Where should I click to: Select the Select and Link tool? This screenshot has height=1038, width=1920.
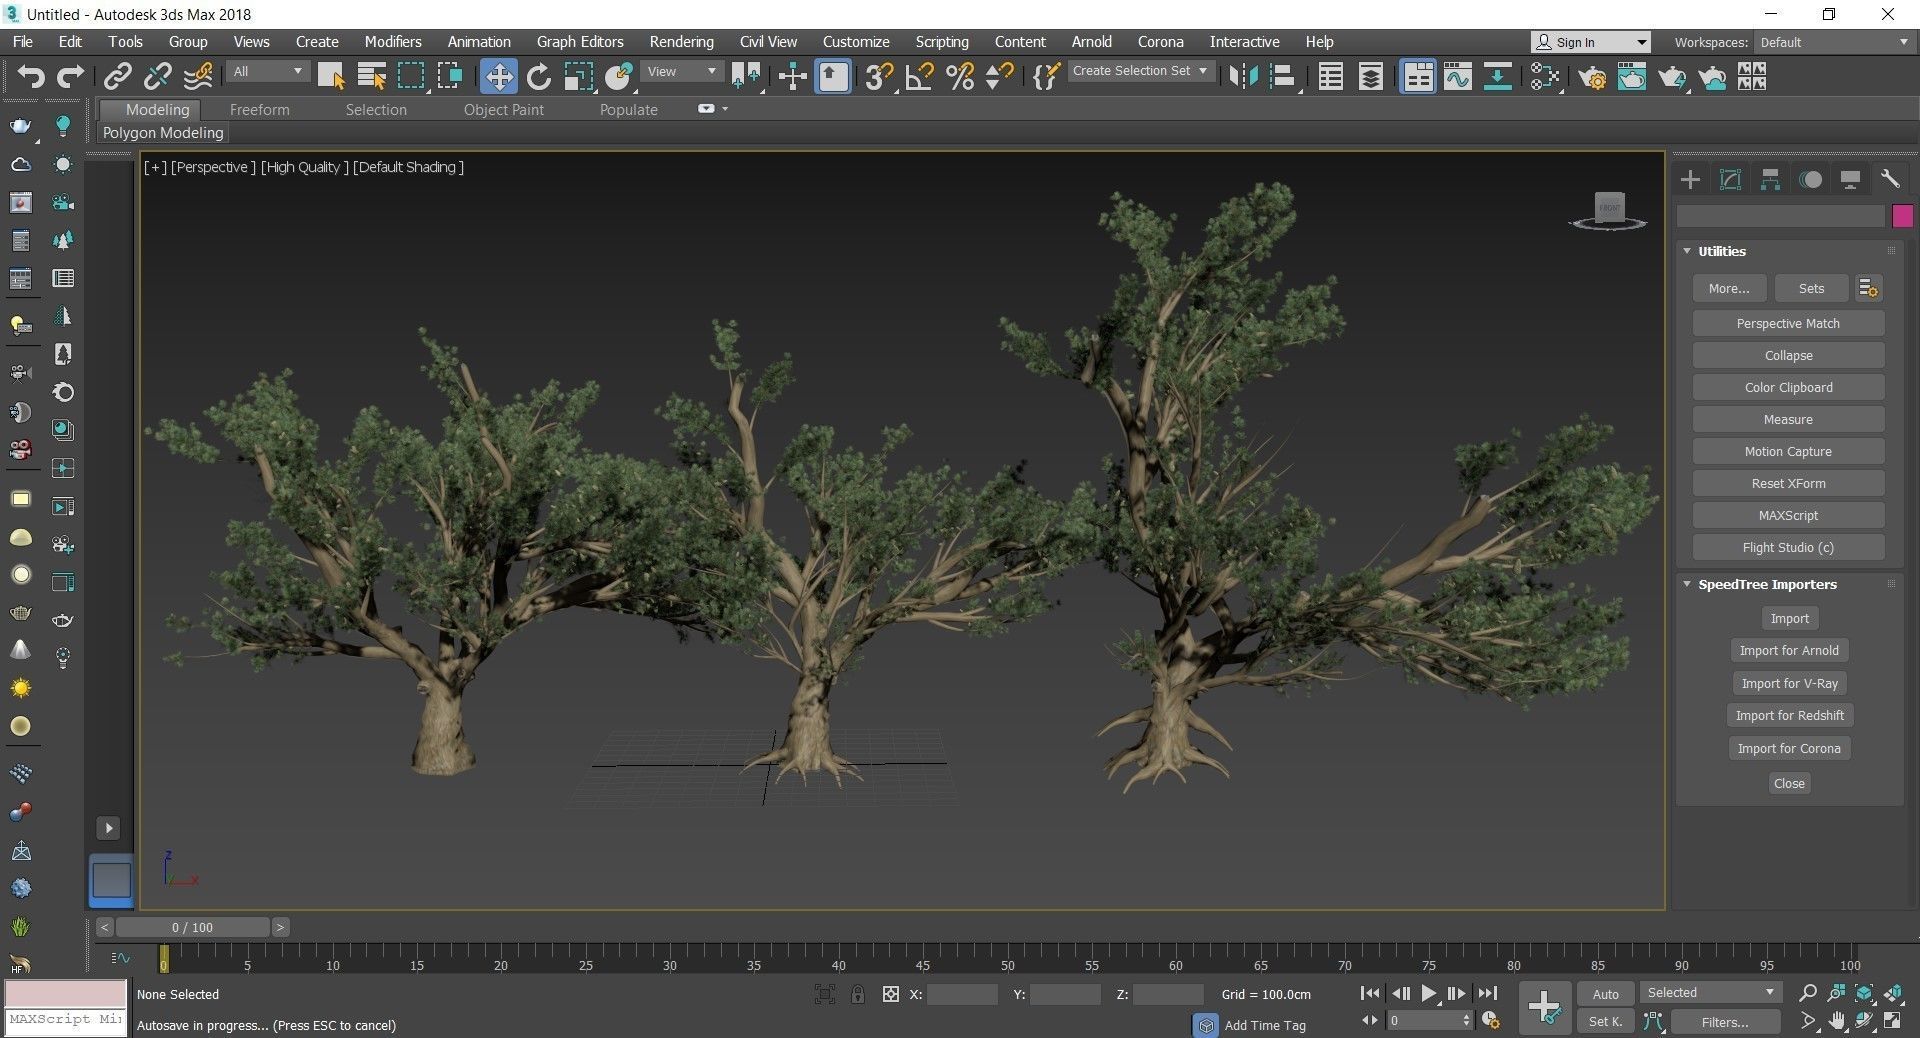pos(118,77)
